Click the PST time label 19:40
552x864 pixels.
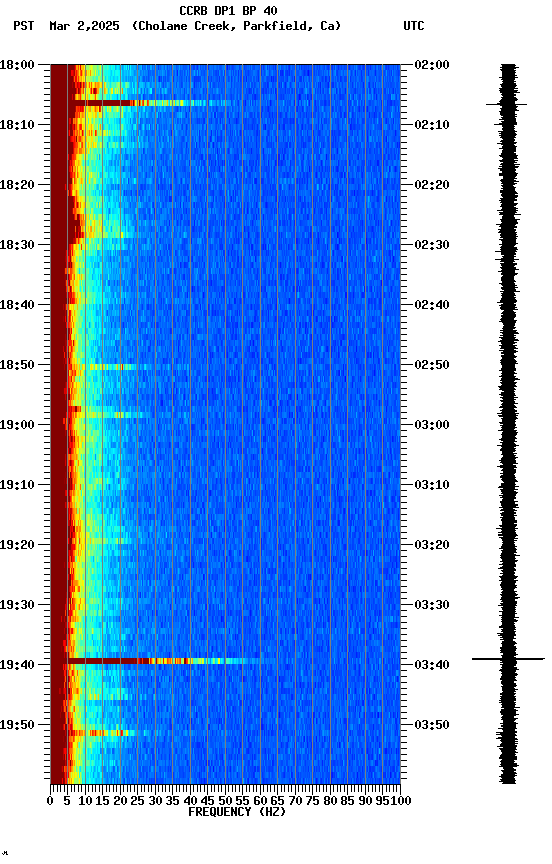[17, 665]
